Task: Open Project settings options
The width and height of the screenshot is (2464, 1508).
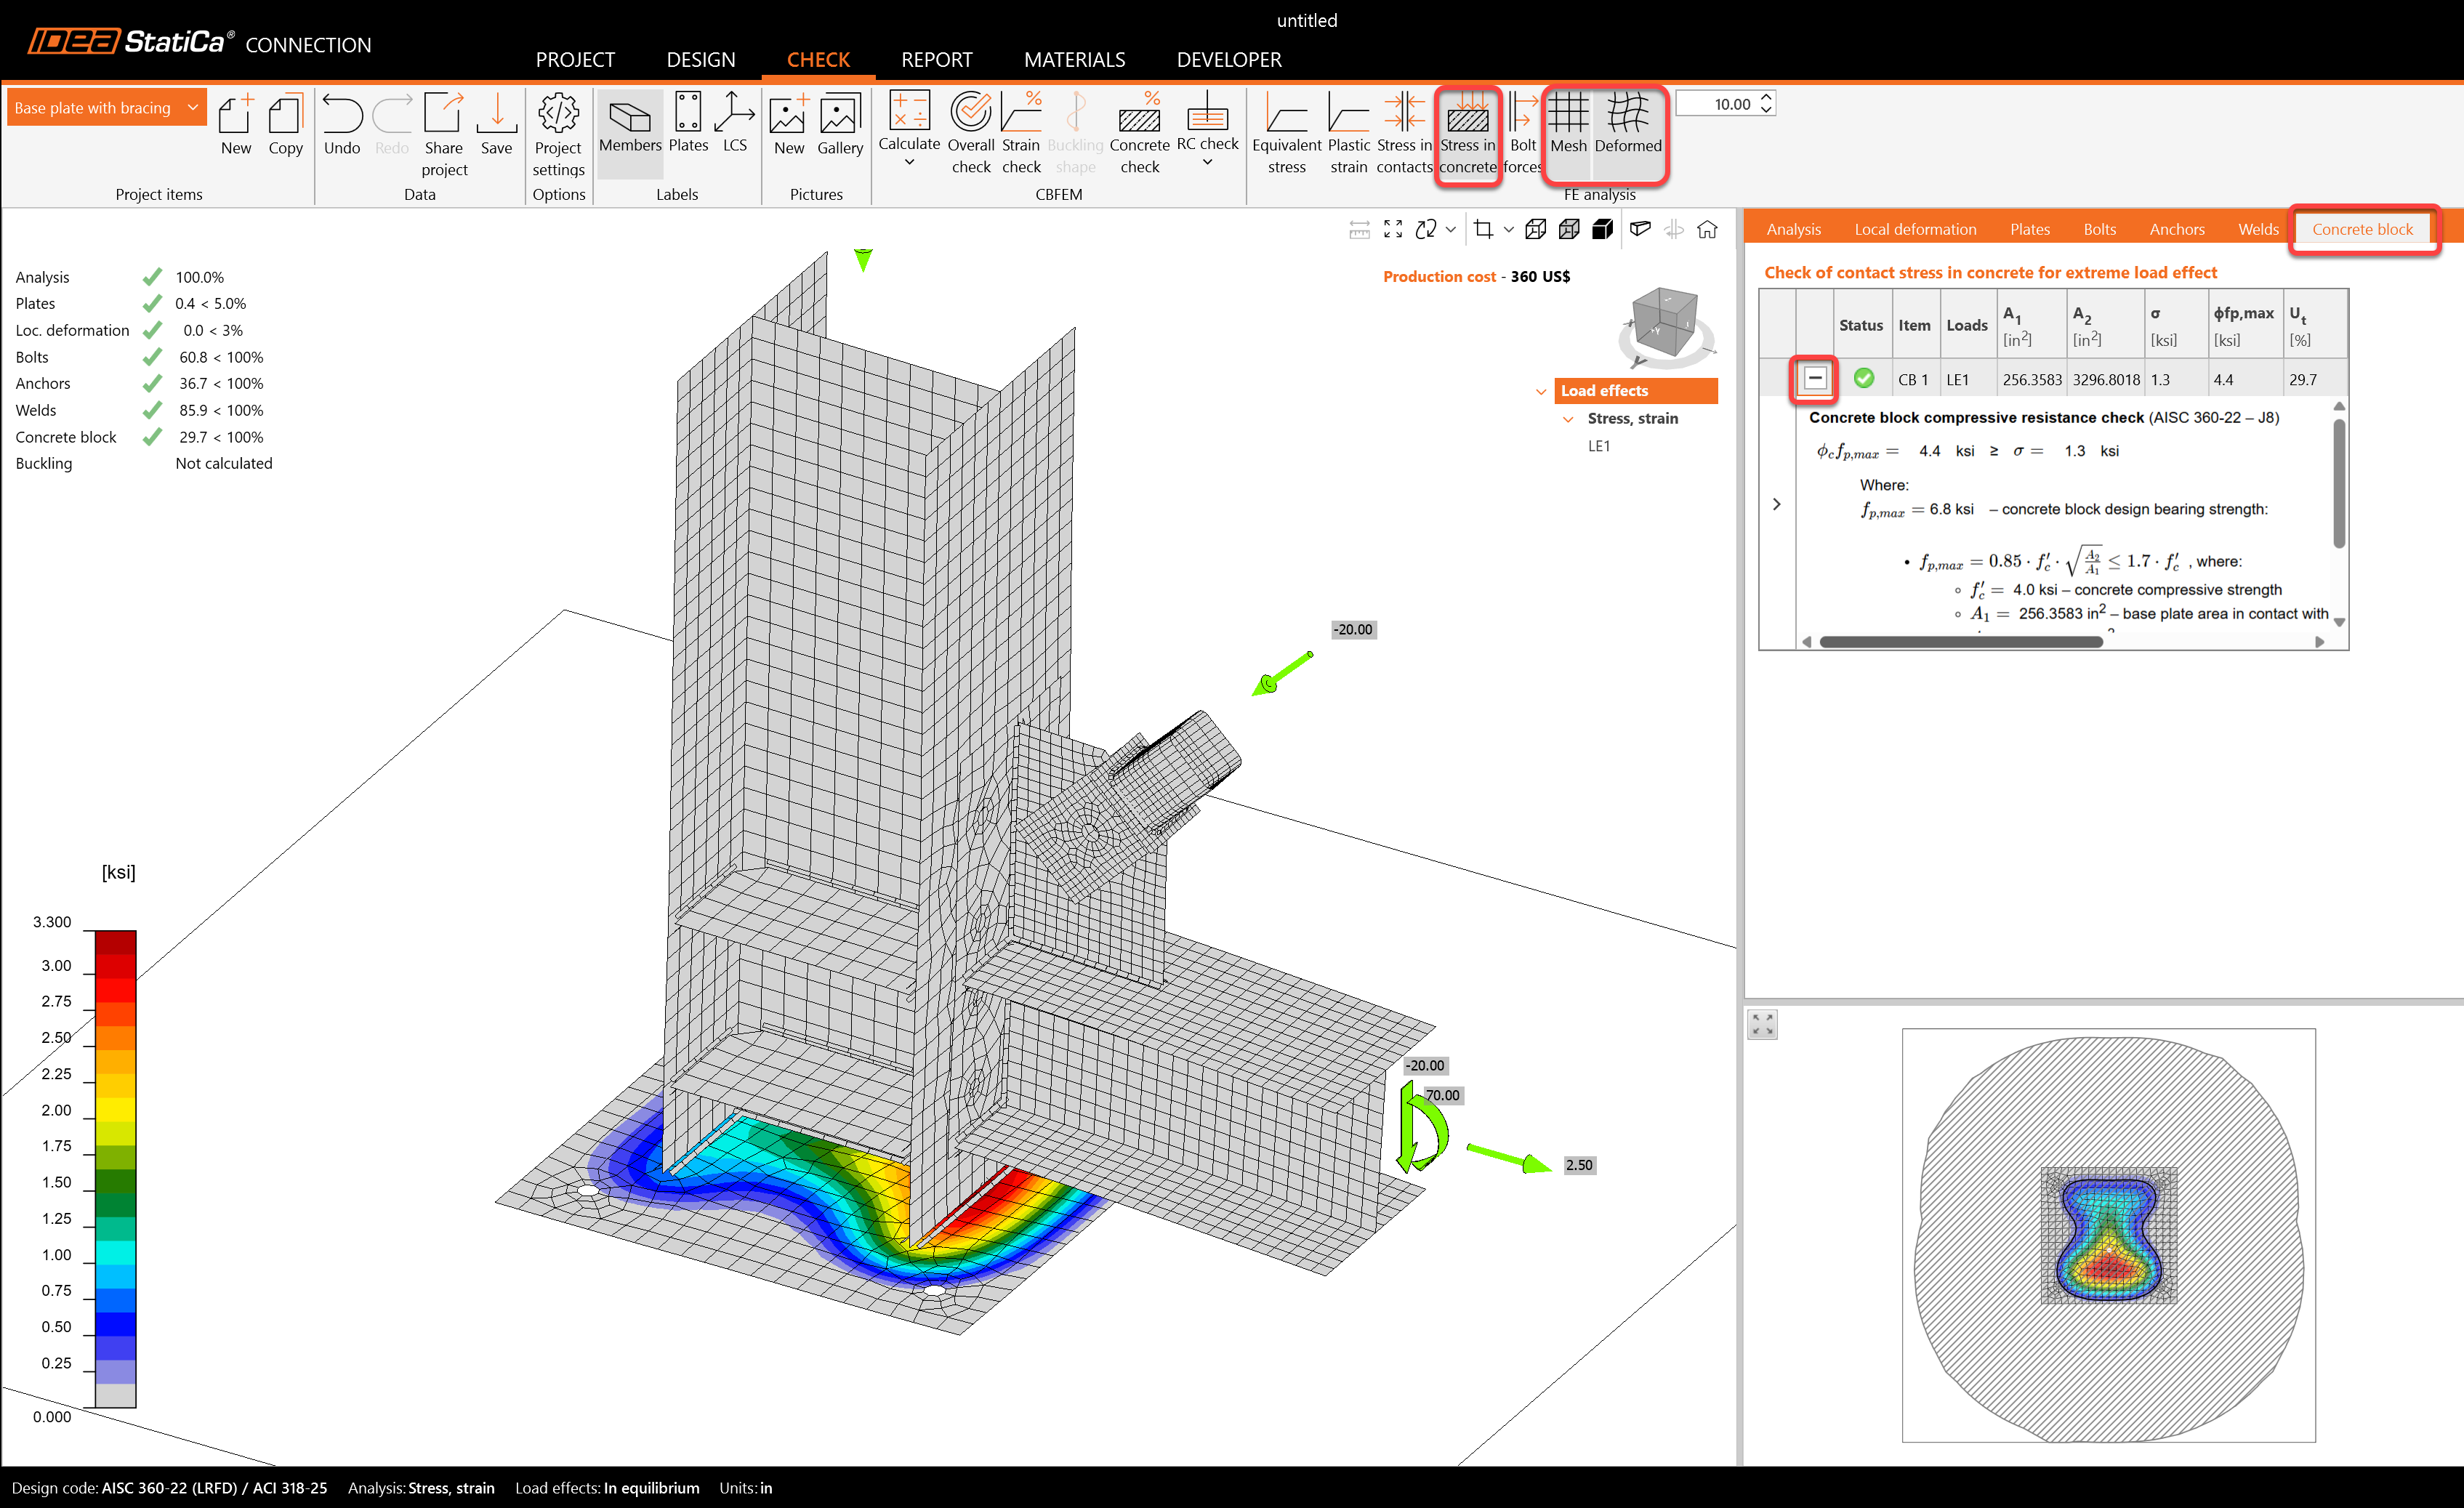Action: (x=558, y=135)
